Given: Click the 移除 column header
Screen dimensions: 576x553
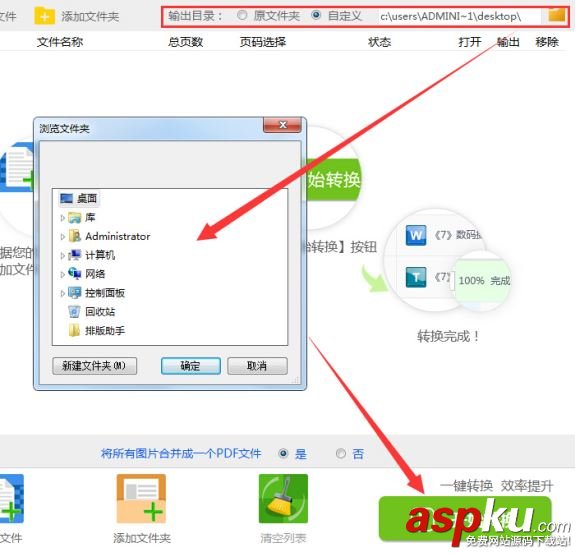Looking at the screenshot, I should coord(547,42).
